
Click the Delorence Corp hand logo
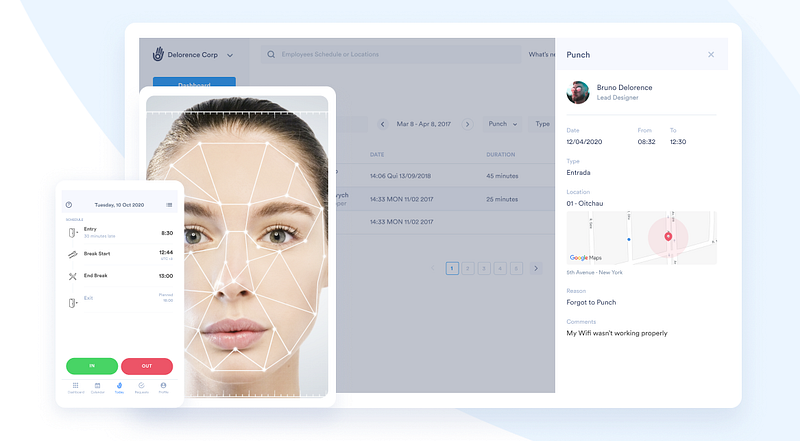(158, 54)
